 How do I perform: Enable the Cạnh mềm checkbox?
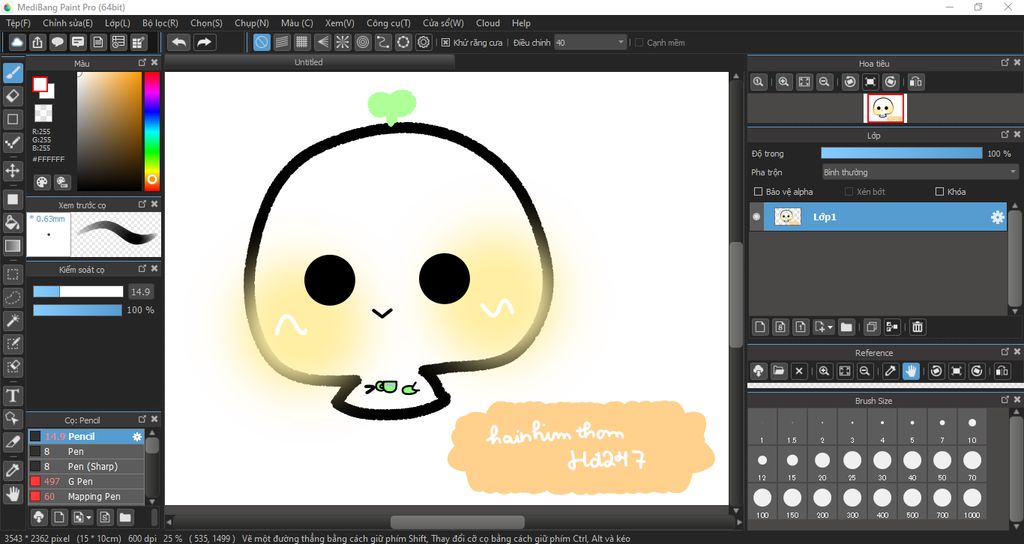[639, 42]
